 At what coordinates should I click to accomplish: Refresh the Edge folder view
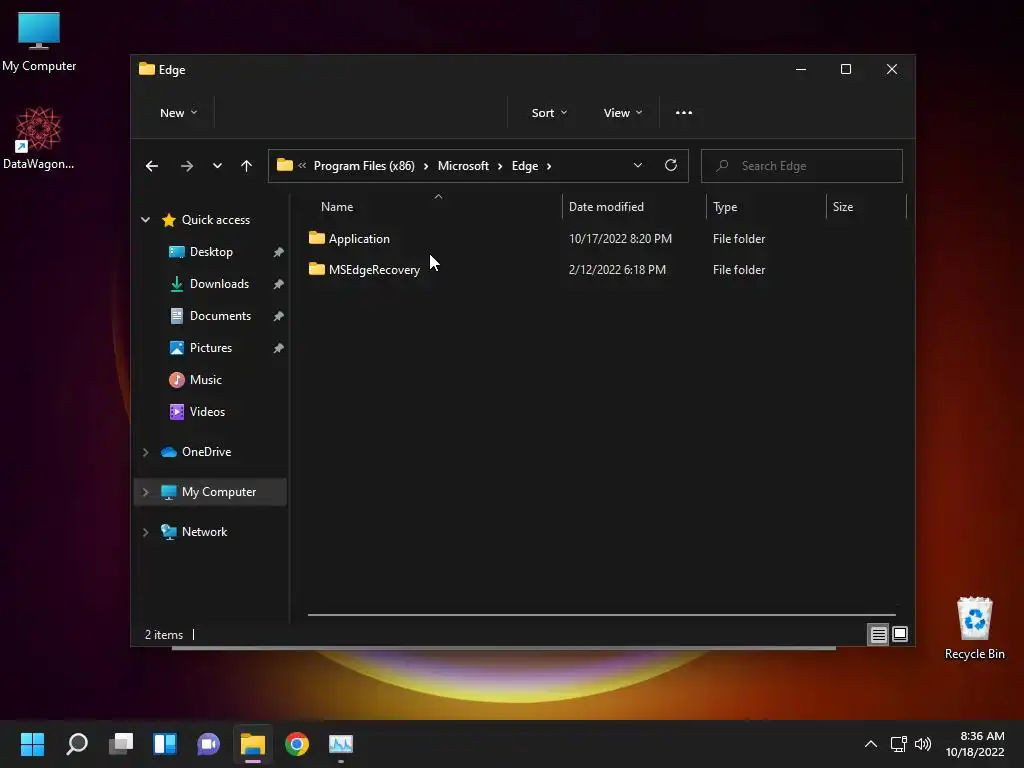[x=671, y=165]
